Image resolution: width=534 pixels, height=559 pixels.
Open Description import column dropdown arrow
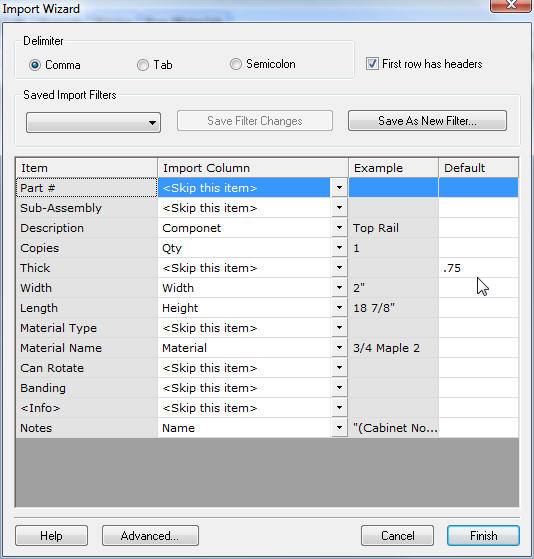point(339,227)
